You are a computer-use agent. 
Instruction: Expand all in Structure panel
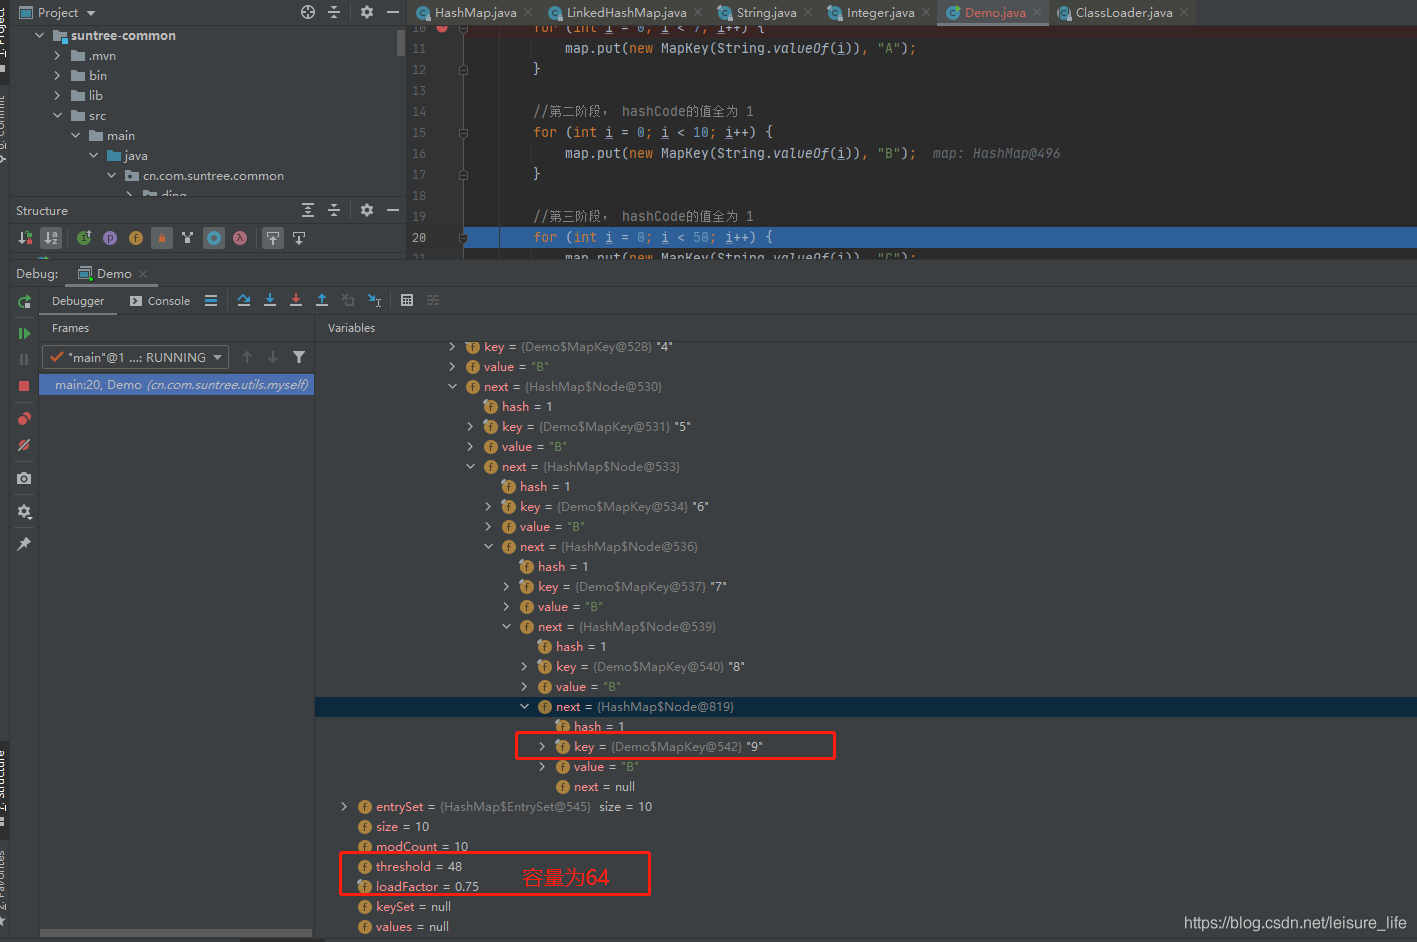(x=308, y=210)
